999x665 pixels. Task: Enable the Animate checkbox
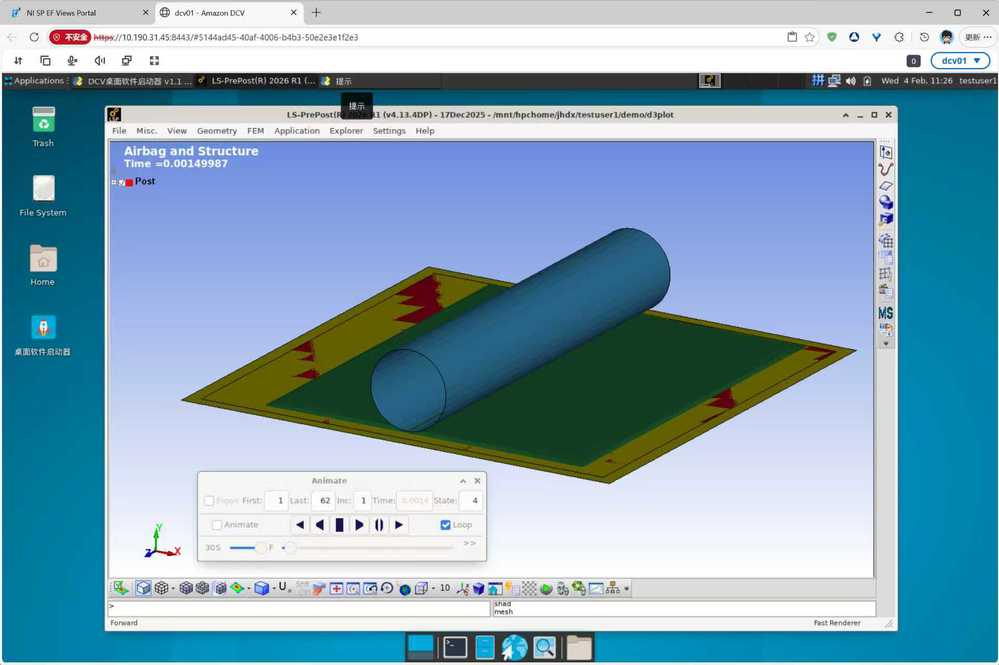pyautogui.click(x=217, y=525)
